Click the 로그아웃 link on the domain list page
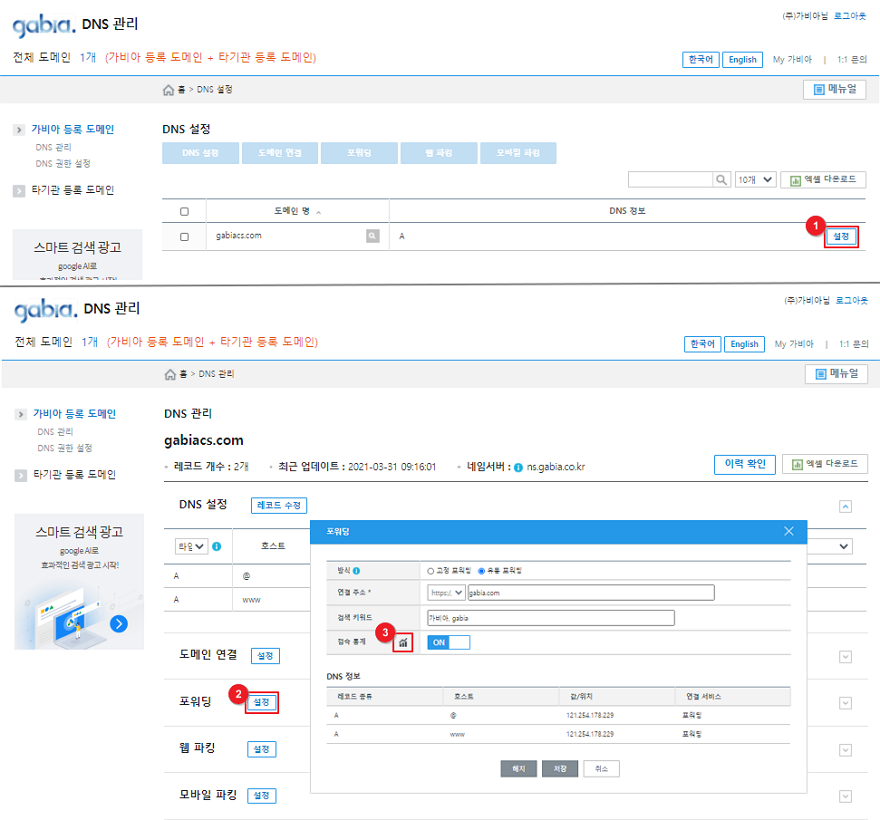 pos(850,16)
